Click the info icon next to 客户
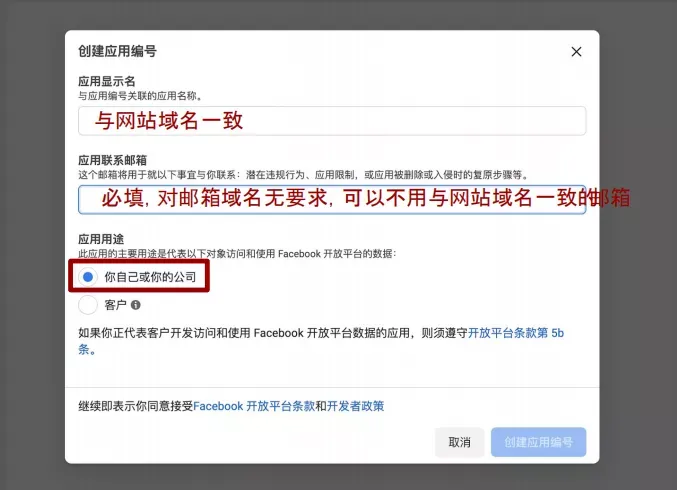This screenshot has width=677, height=490. 136,305
